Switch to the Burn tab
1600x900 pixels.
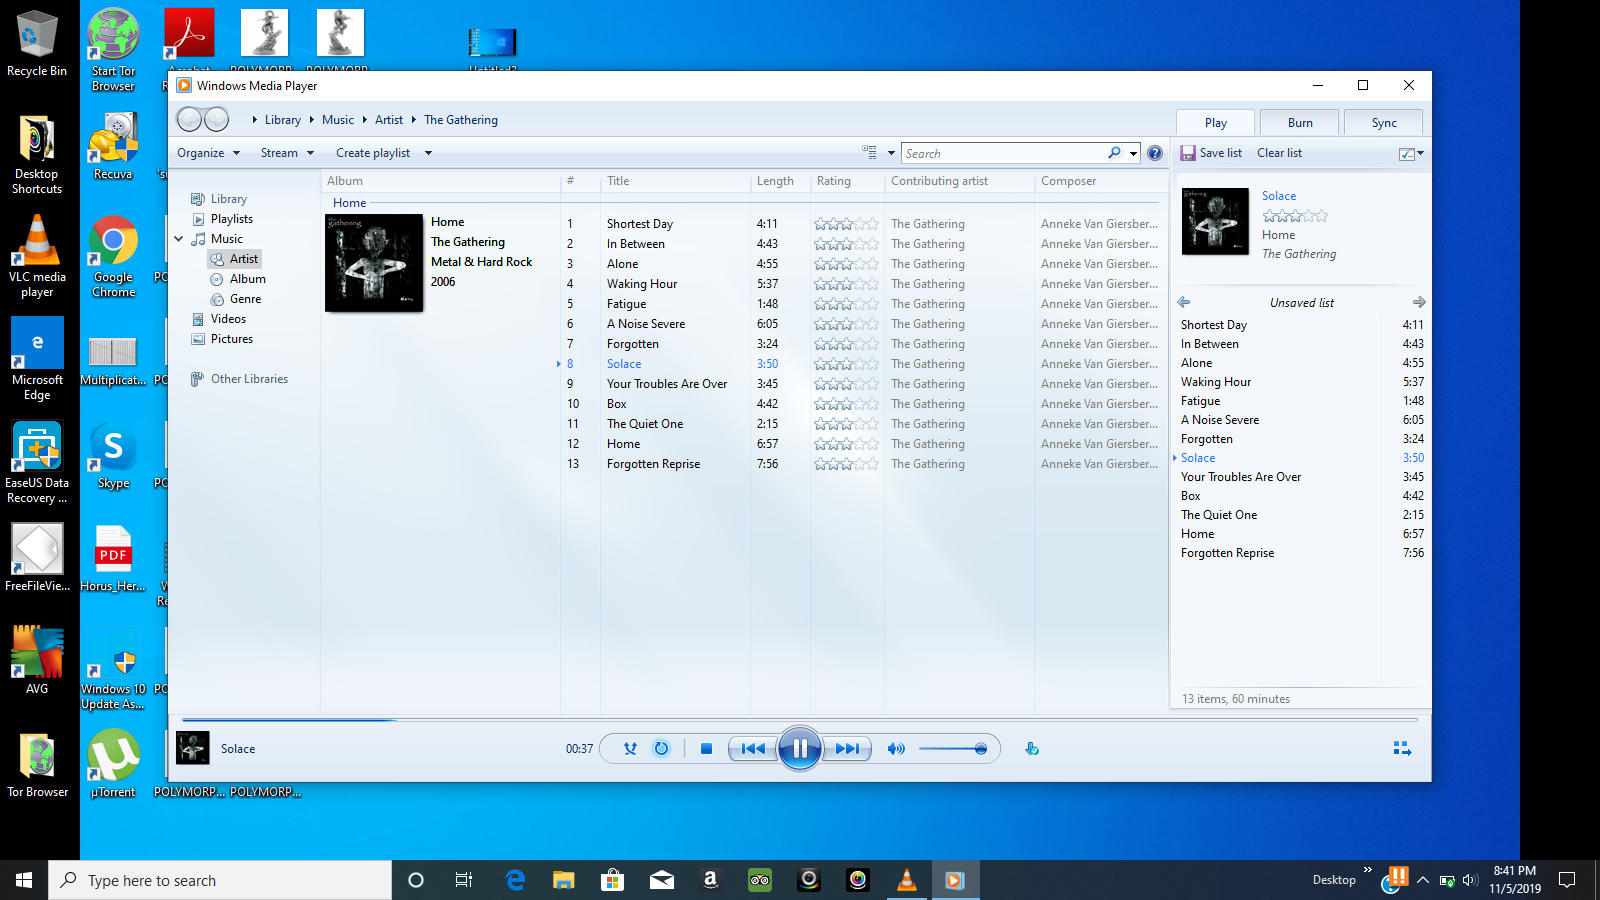point(1300,122)
